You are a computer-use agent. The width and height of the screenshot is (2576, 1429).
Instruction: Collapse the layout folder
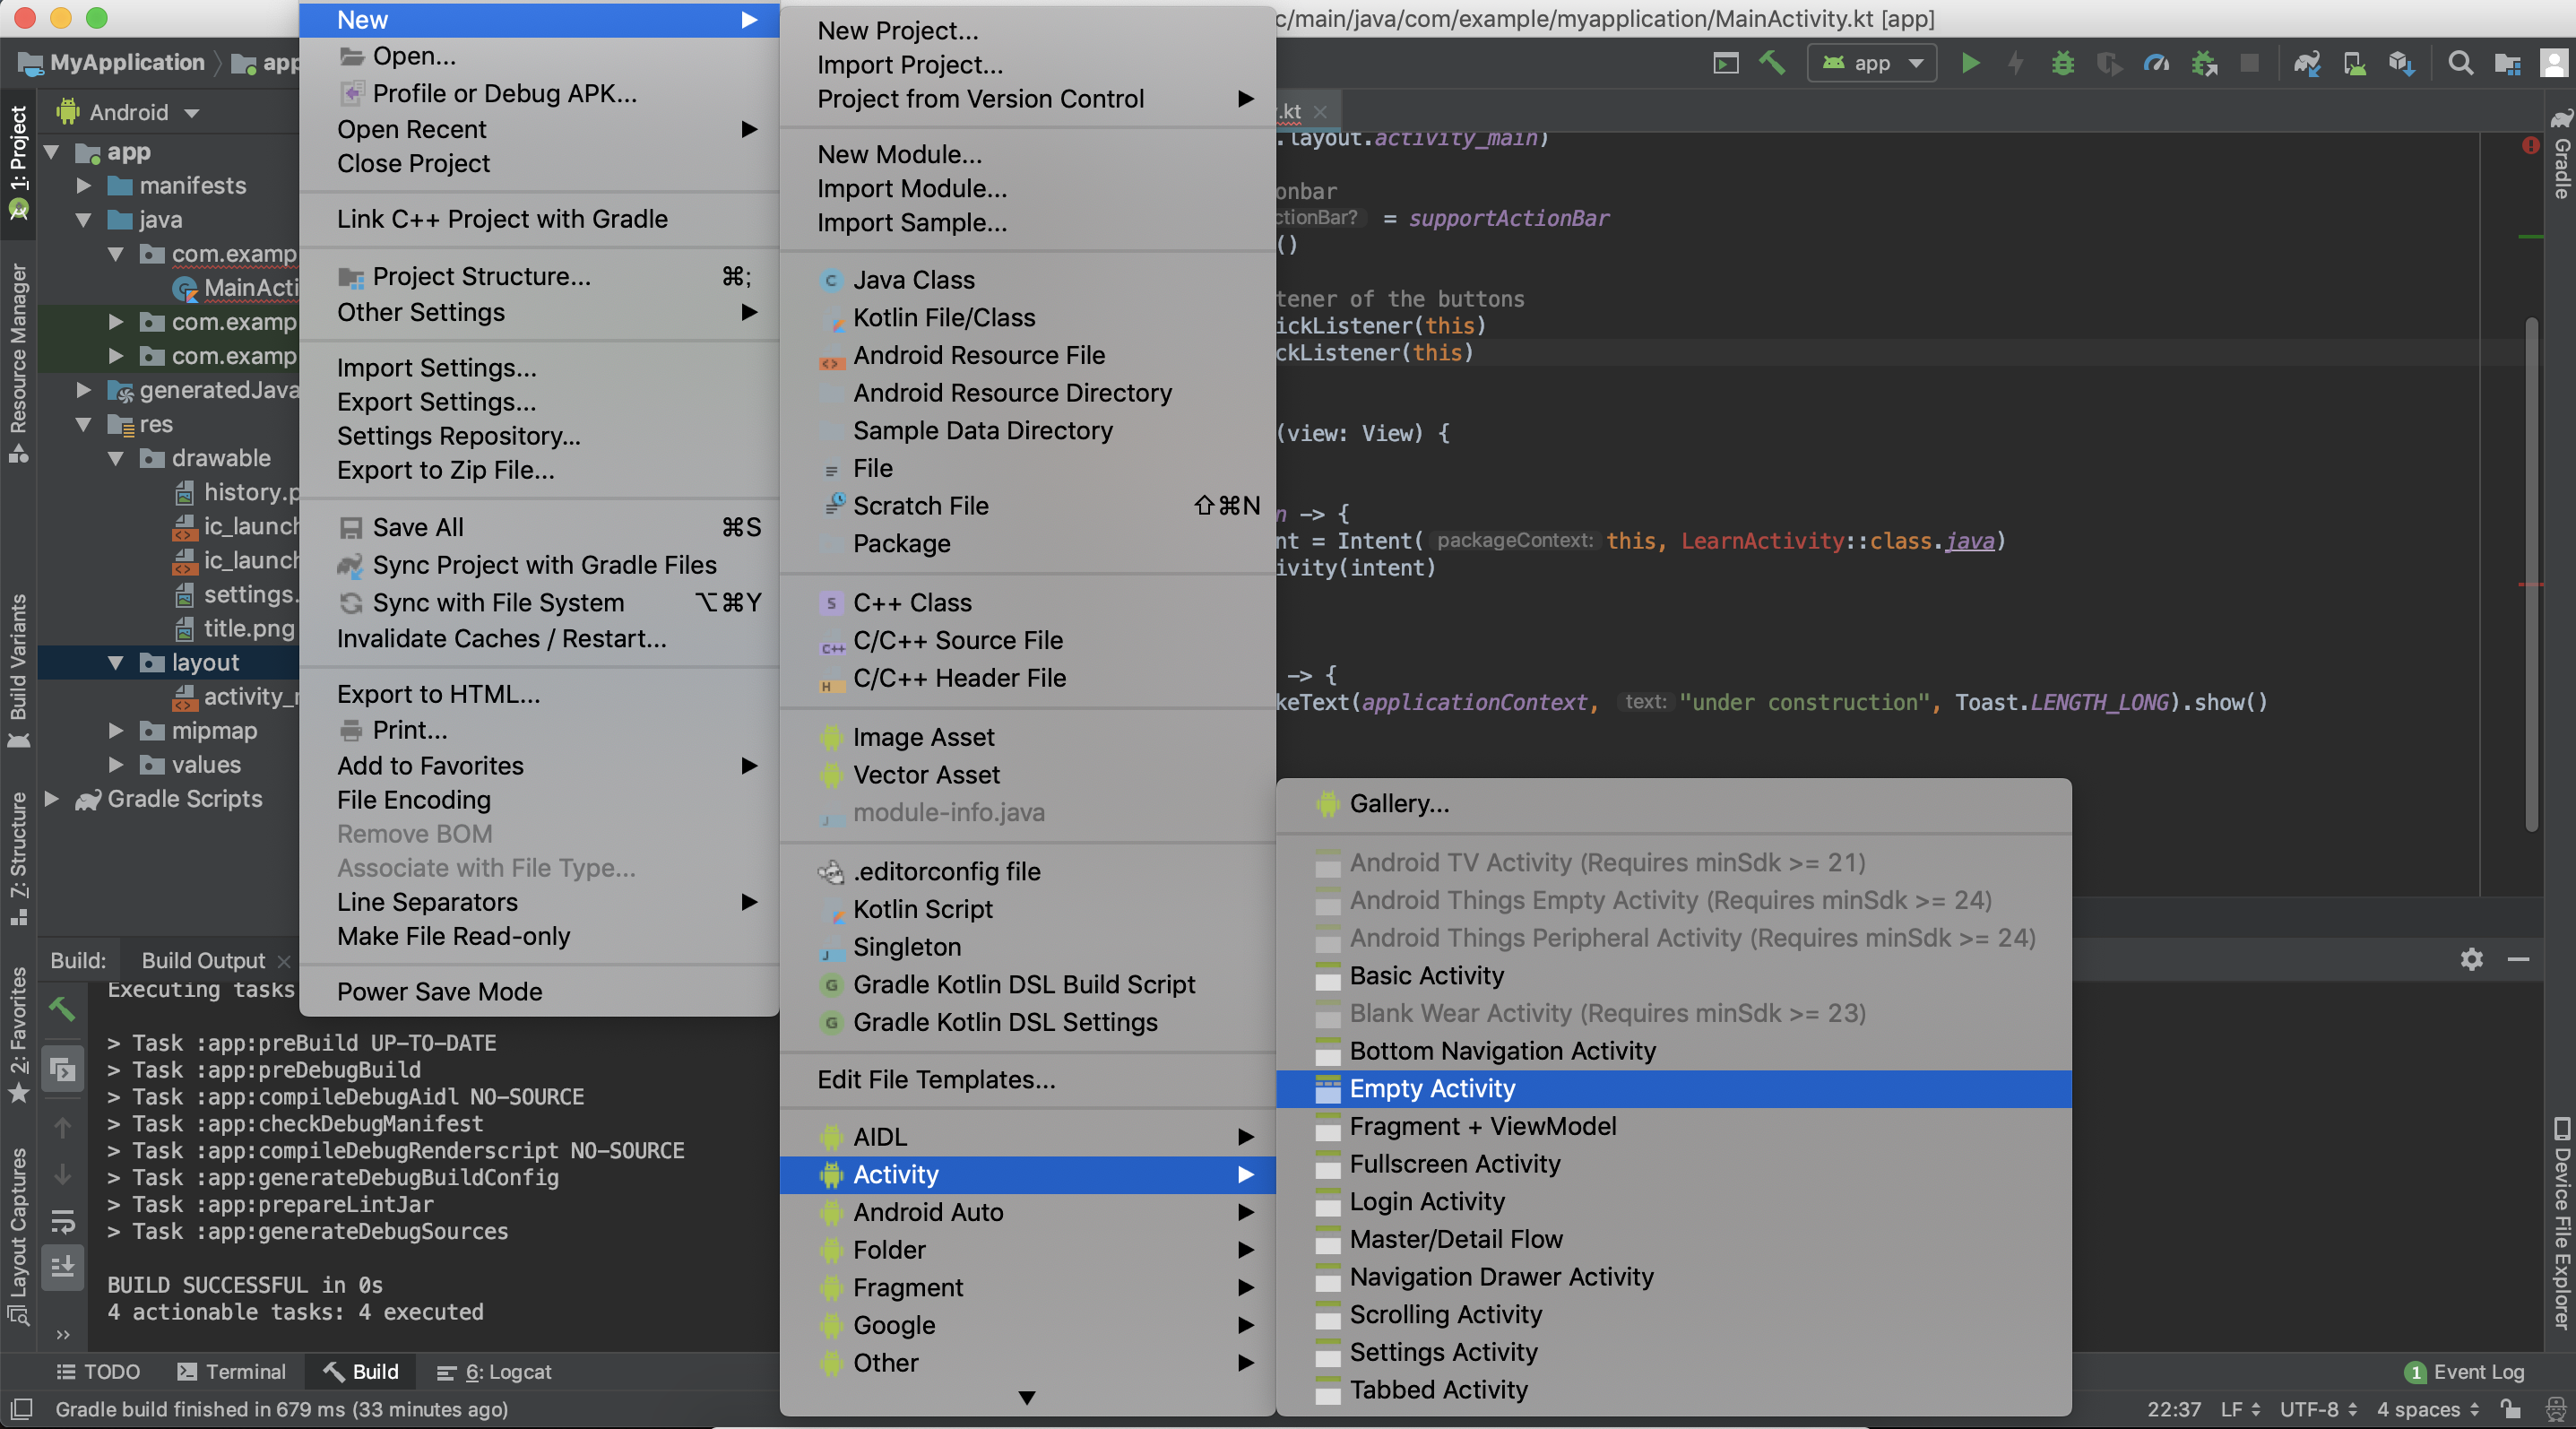point(116,663)
